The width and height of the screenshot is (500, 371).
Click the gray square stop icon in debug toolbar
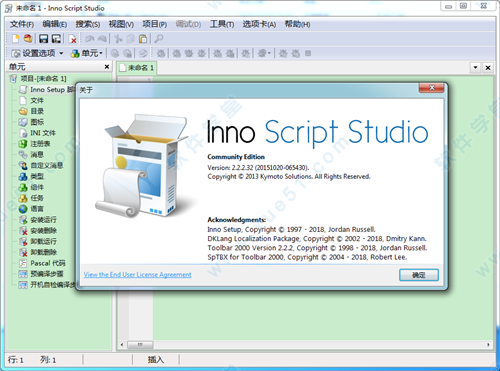[308, 53]
